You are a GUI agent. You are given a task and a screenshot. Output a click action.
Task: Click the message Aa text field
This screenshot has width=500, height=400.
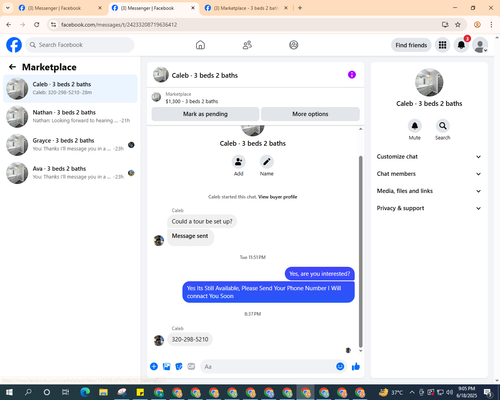click(x=268, y=367)
